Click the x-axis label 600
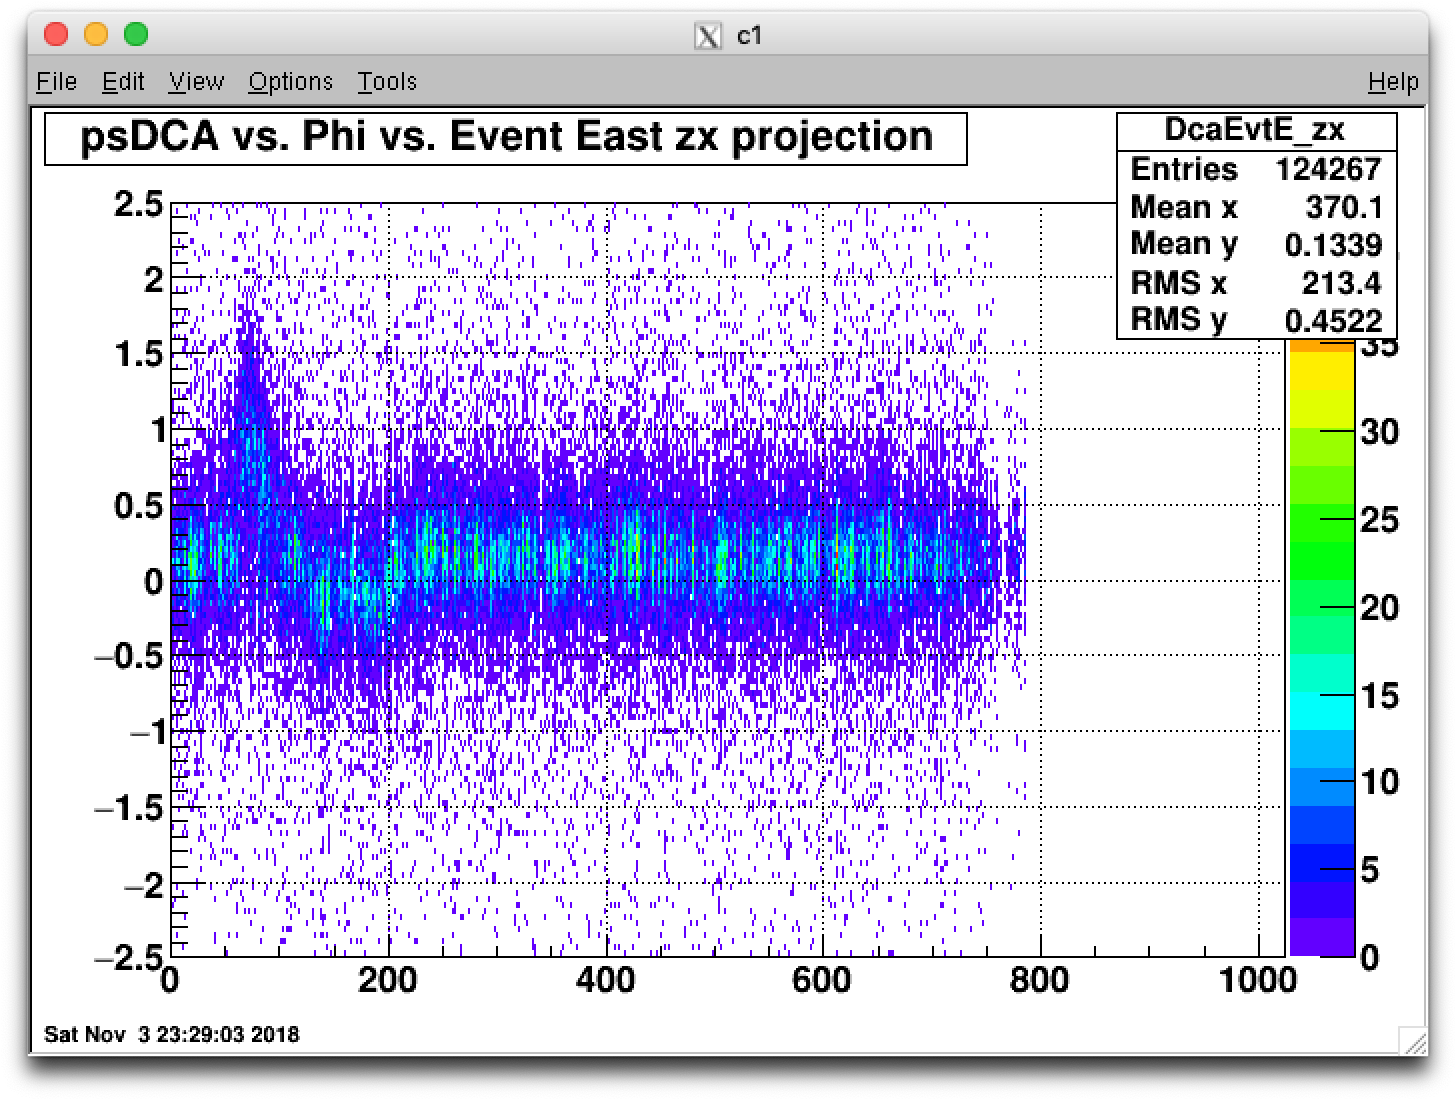Viewport: 1456px width, 1100px height. coord(822,980)
